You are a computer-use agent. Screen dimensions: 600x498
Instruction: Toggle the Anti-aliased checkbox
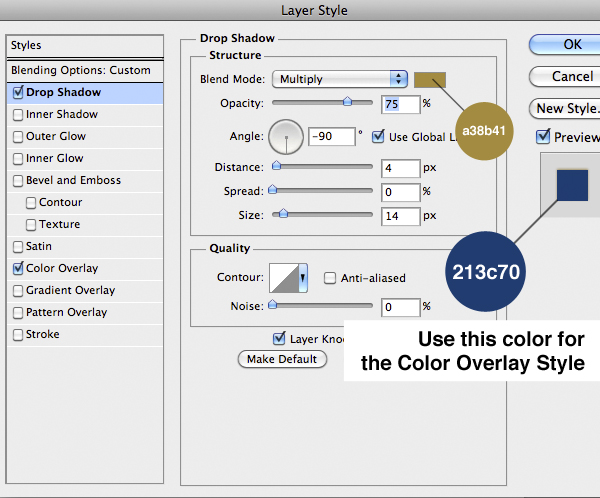coord(330,279)
